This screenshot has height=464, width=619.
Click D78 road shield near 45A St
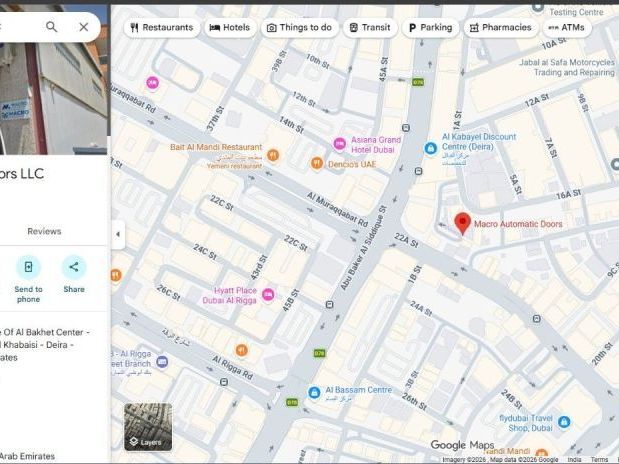pyautogui.click(x=418, y=82)
